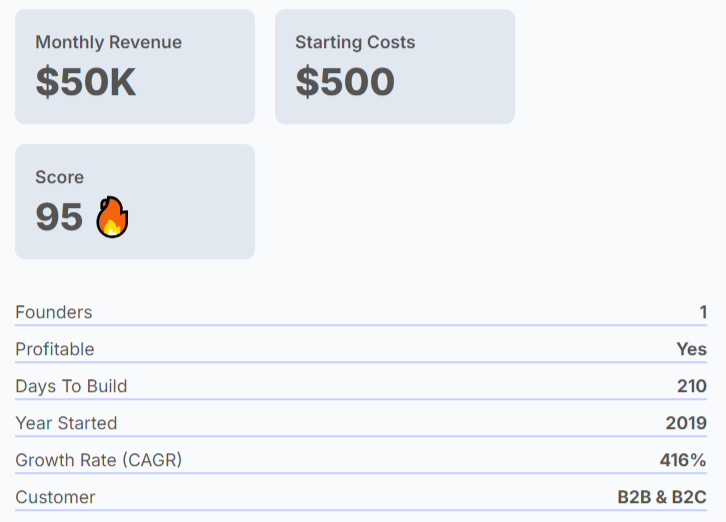Image resolution: width=726 pixels, height=522 pixels.
Task: Click the 416% growth rate value
Action: point(683,460)
